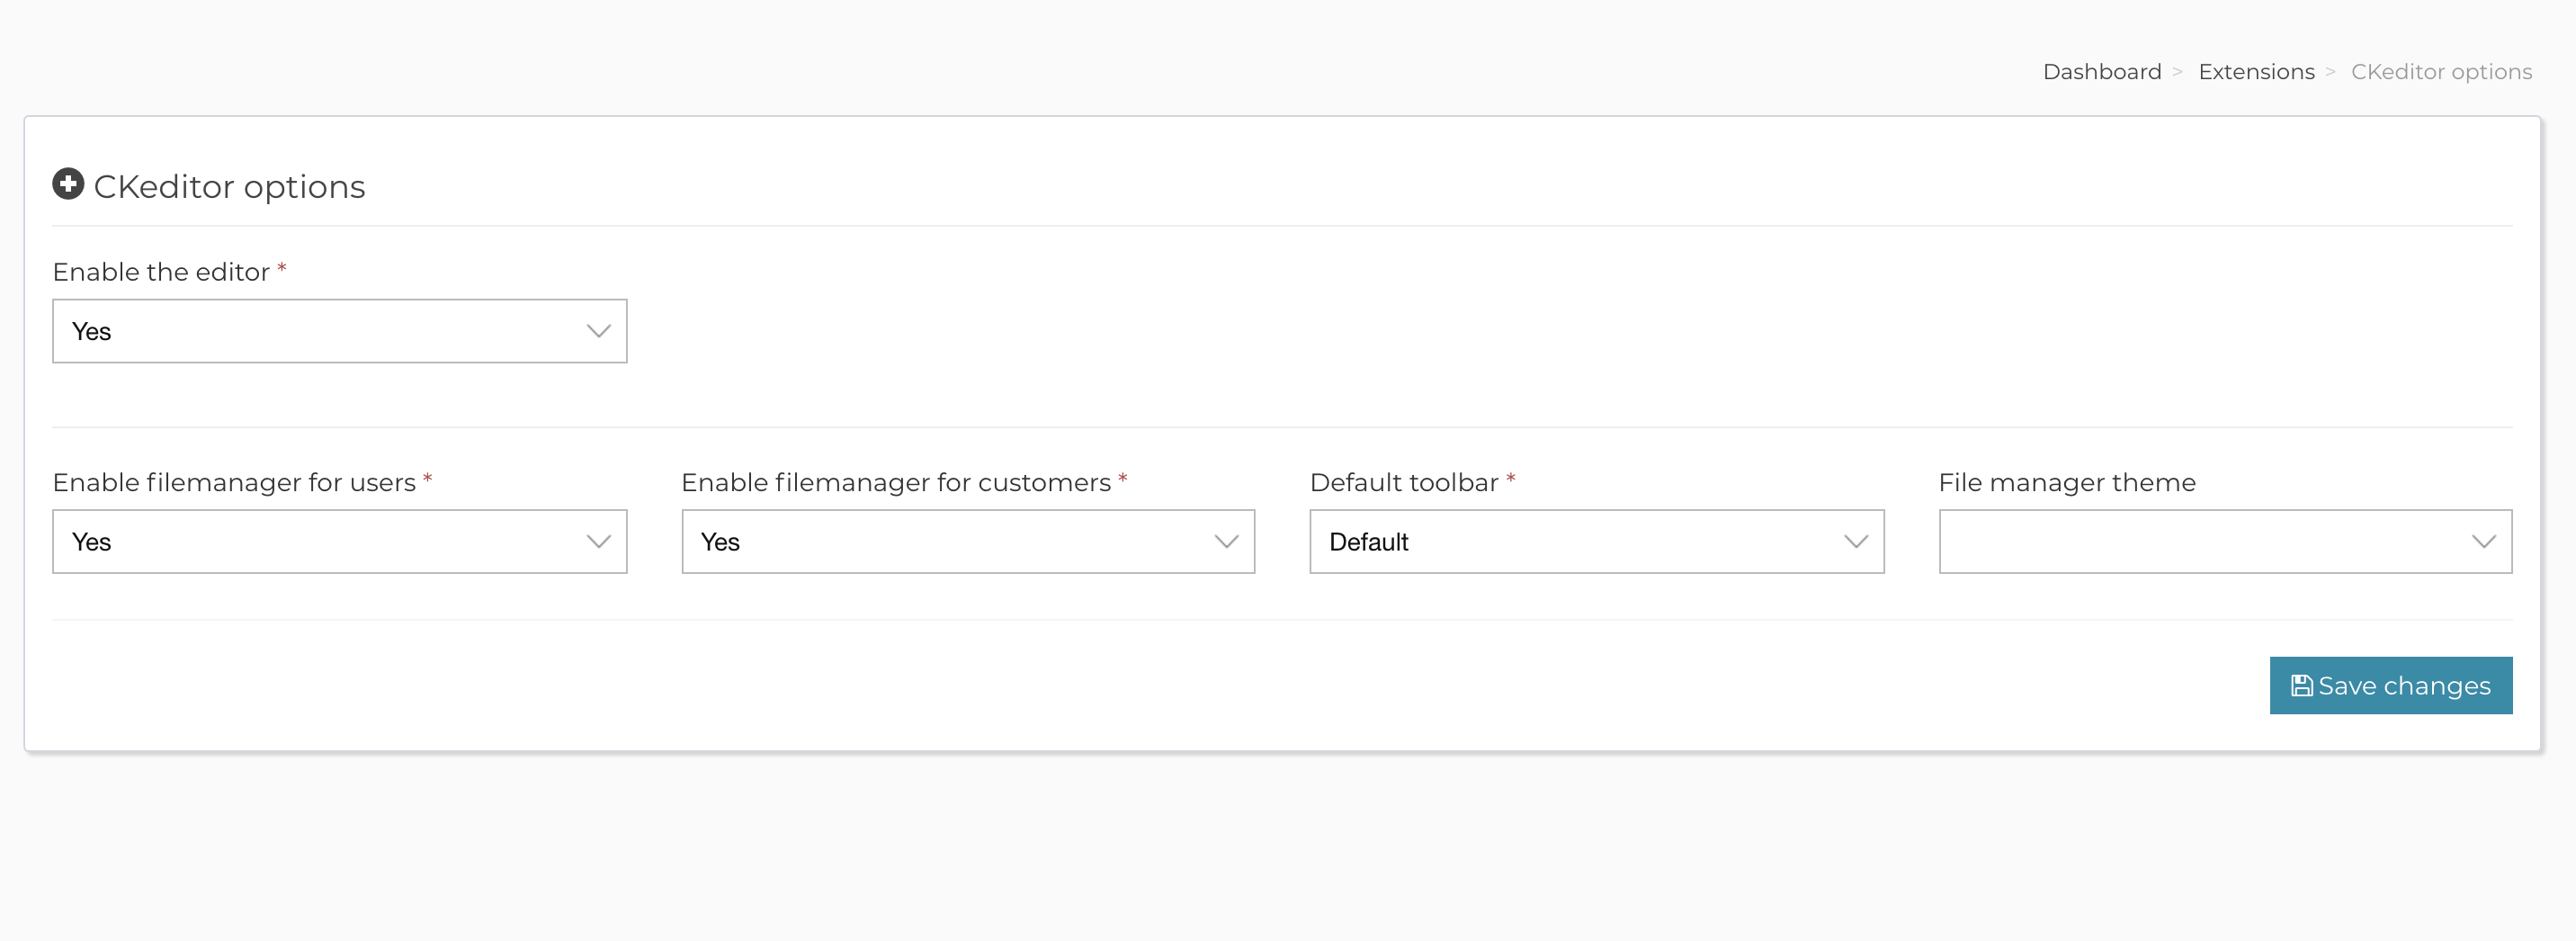2576x941 pixels.
Task: Open Enable filemanager for customers dropdown
Action: [x=968, y=542]
